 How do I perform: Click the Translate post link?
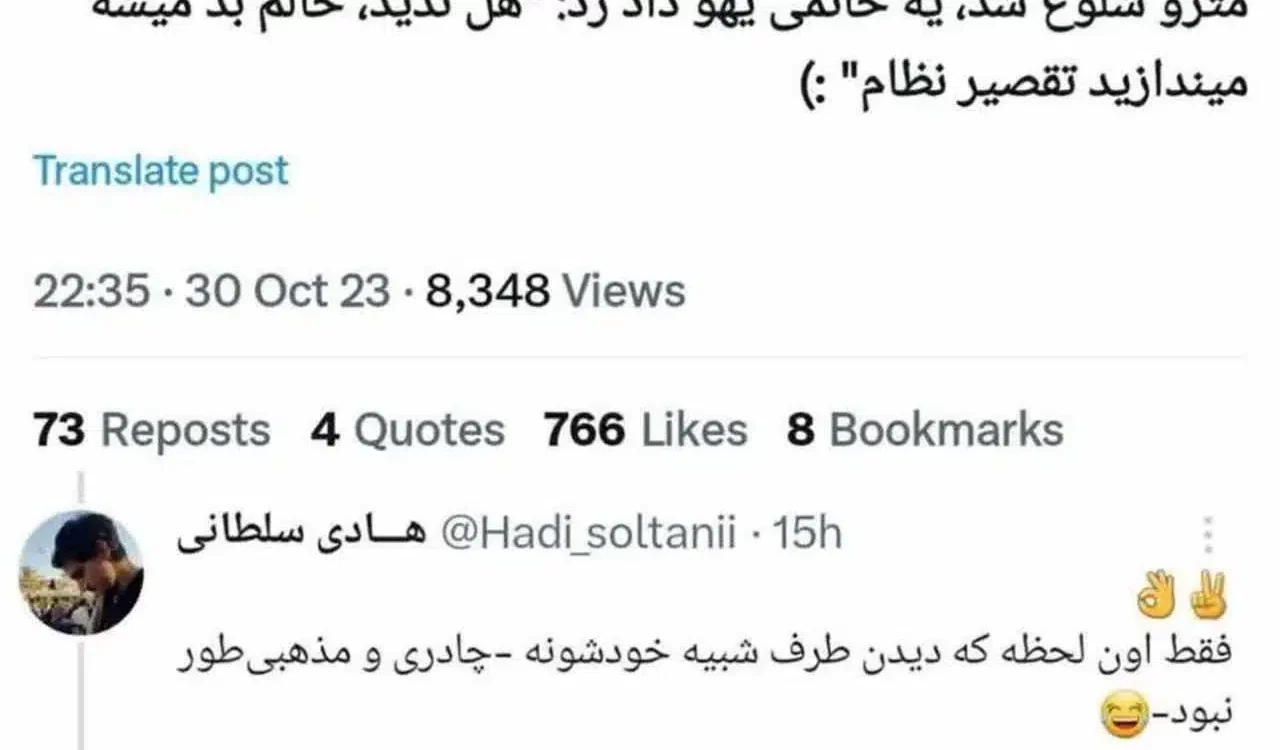pos(161,171)
